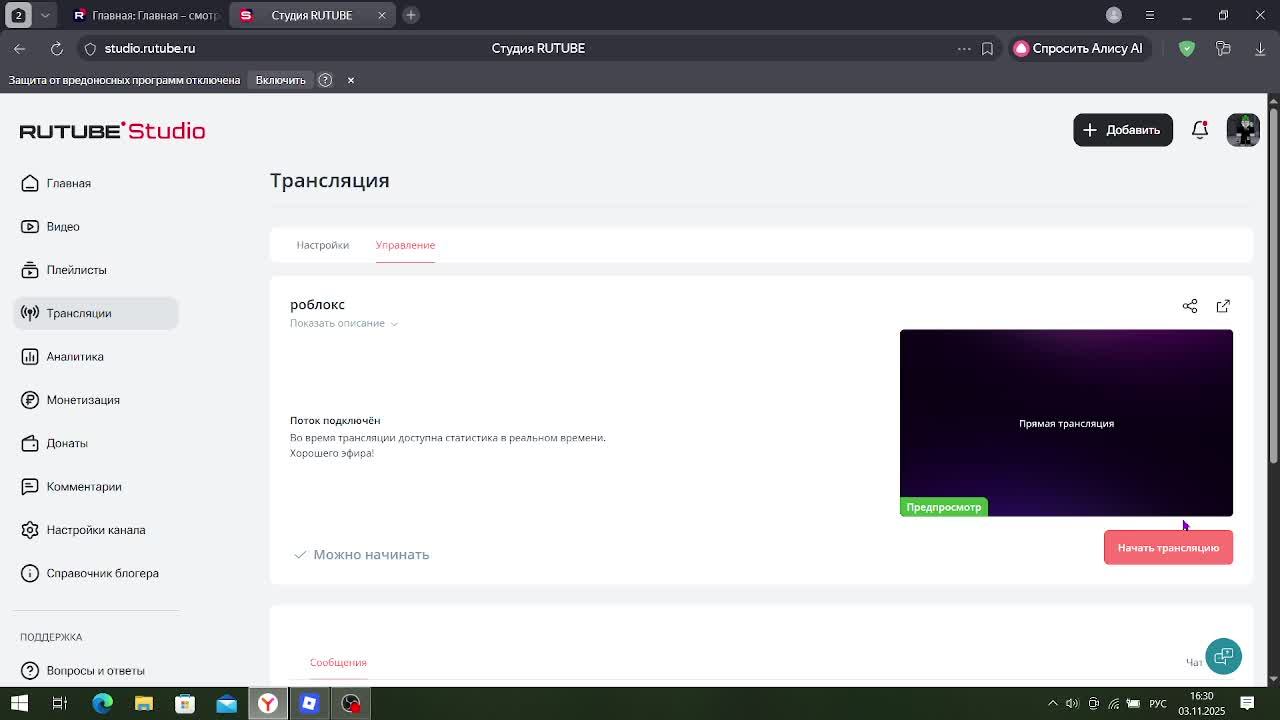1280x720 pixels.
Task: Switch to the Главная RUTUBE browser tab
Action: 146,15
